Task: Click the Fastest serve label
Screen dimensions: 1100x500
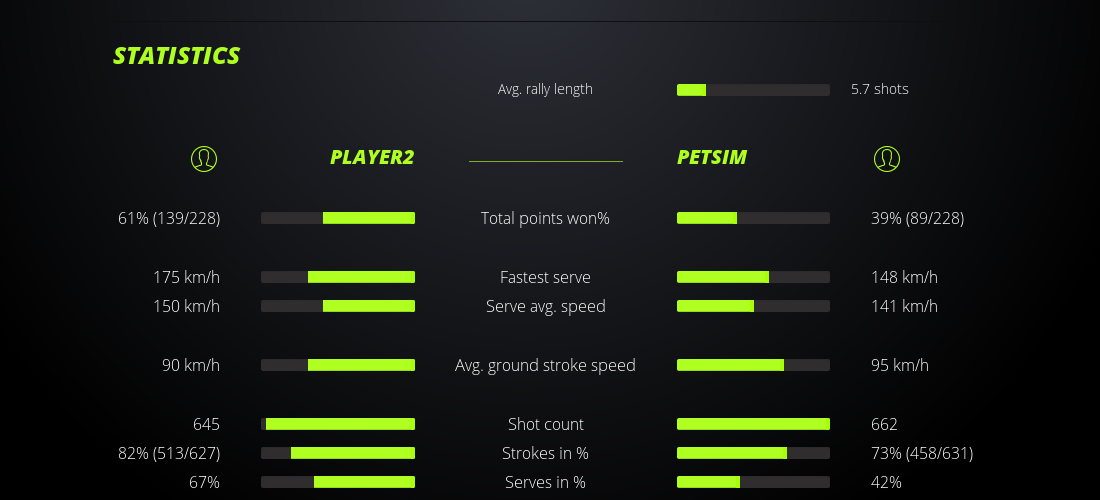Action: 545,277
